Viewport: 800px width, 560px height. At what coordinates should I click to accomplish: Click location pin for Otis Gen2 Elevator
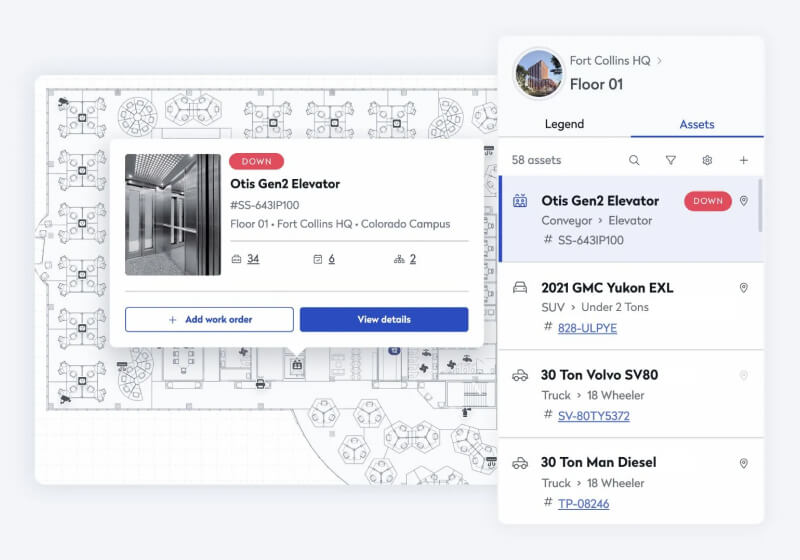tap(743, 201)
